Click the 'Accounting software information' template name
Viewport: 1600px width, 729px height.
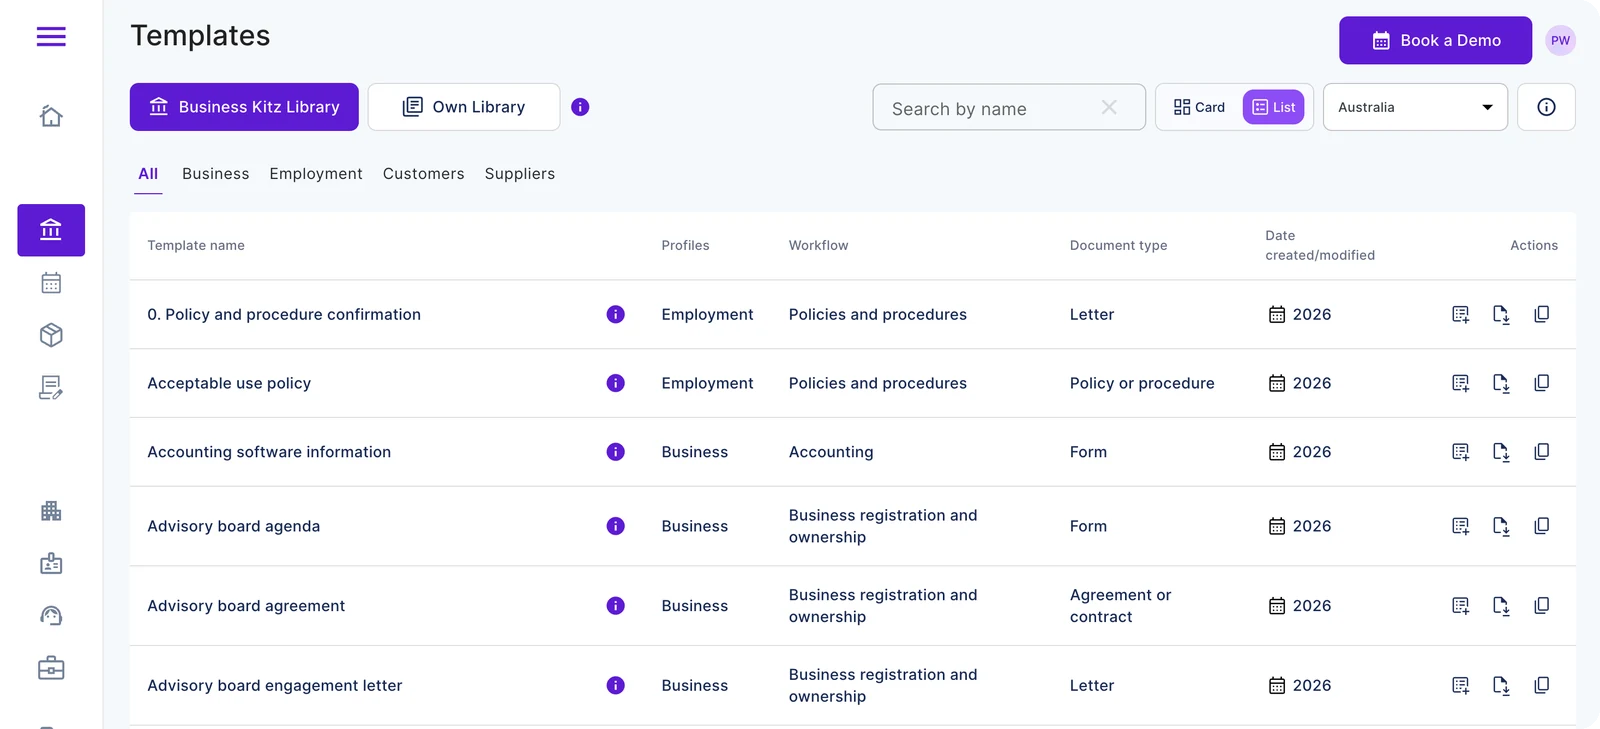(269, 452)
